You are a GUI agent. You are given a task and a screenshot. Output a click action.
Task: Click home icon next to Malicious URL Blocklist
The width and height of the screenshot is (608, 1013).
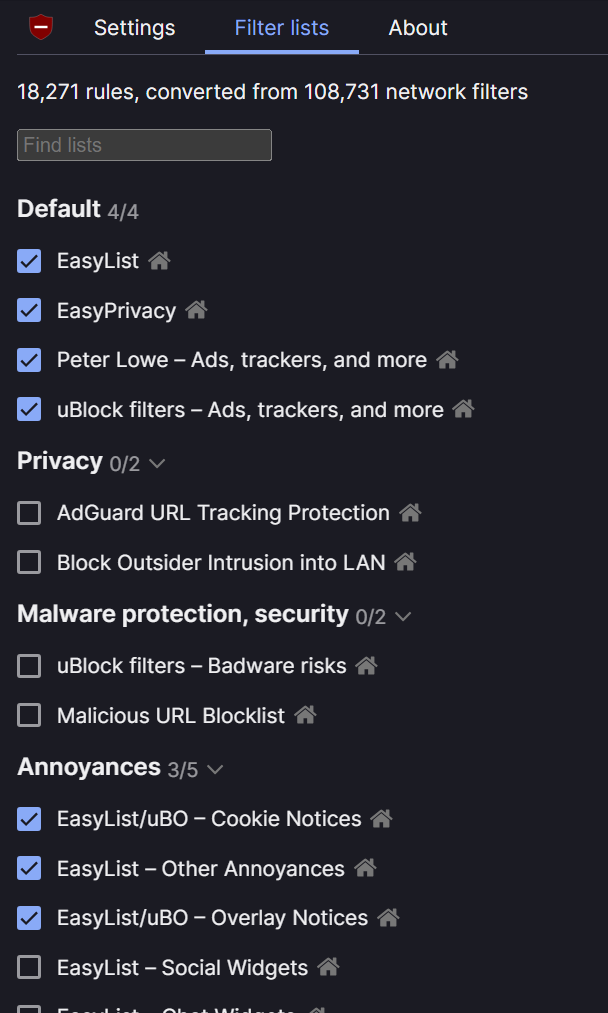pyautogui.click(x=305, y=715)
